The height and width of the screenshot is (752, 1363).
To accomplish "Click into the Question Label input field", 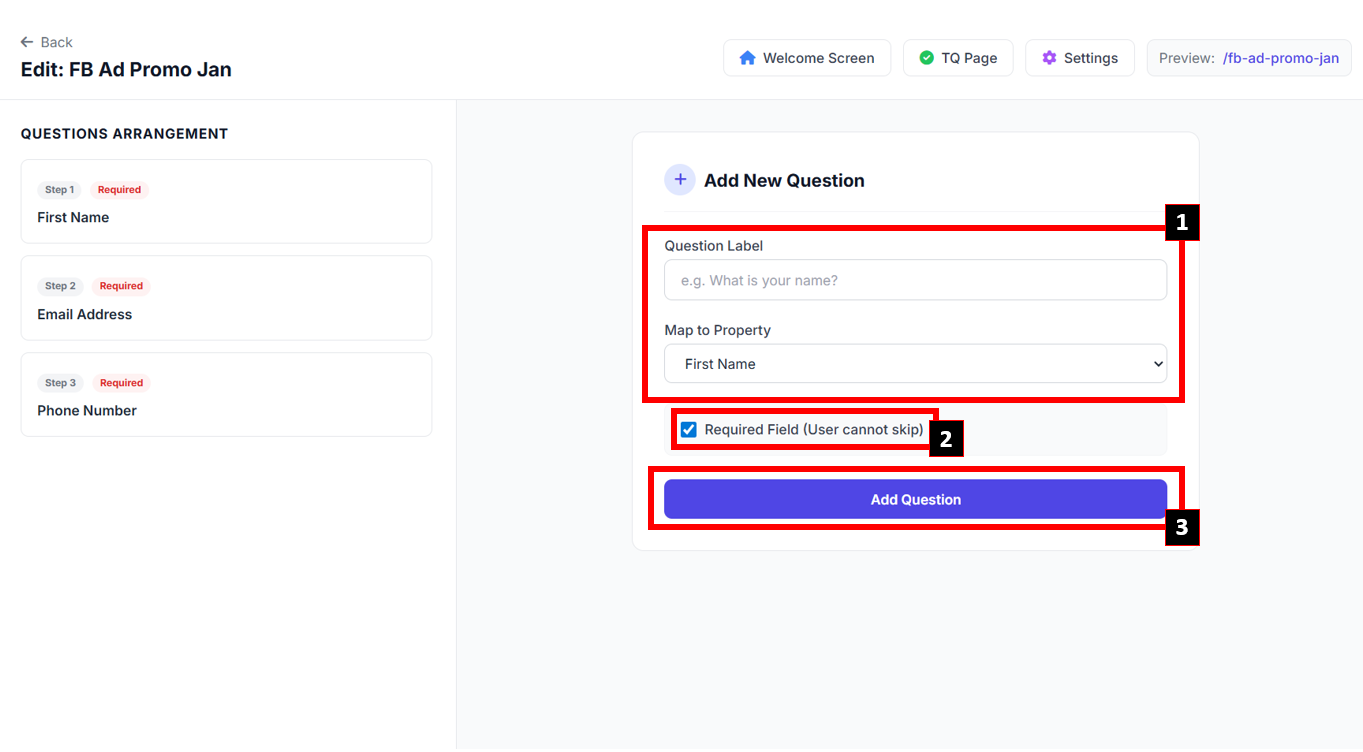I will pyautogui.click(x=914, y=280).
